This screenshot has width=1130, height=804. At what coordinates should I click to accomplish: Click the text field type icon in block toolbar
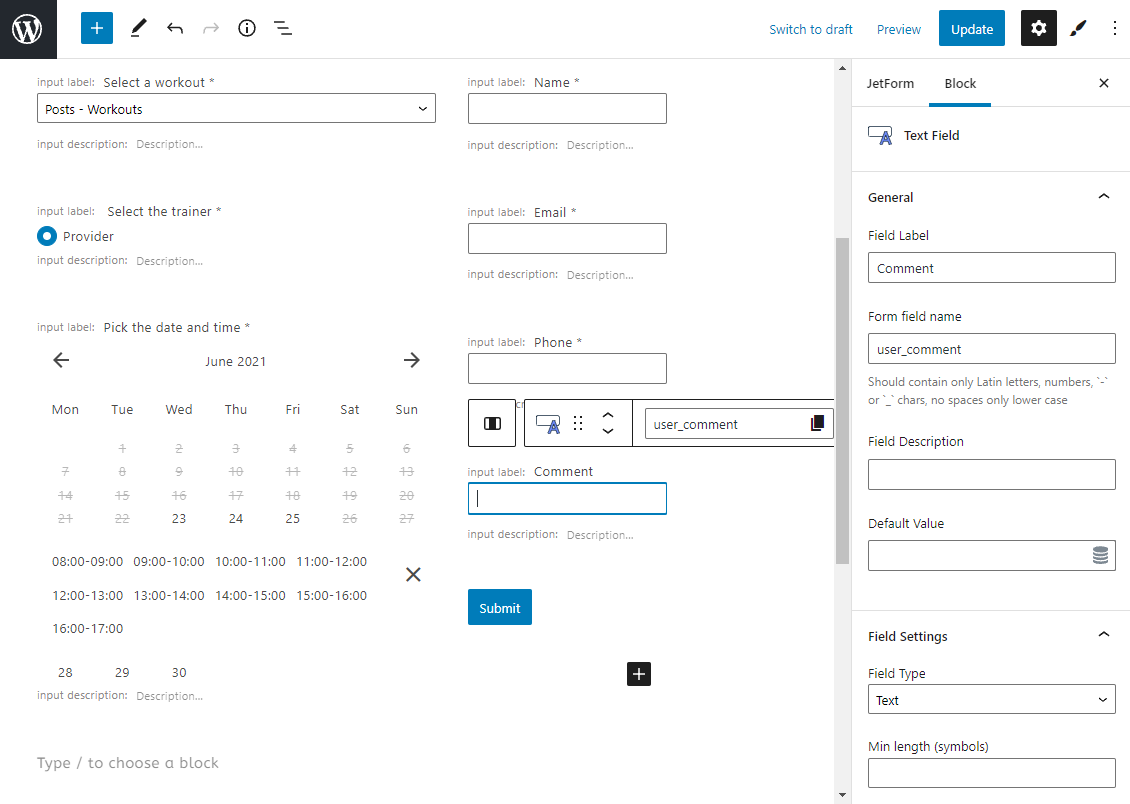(548, 424)
